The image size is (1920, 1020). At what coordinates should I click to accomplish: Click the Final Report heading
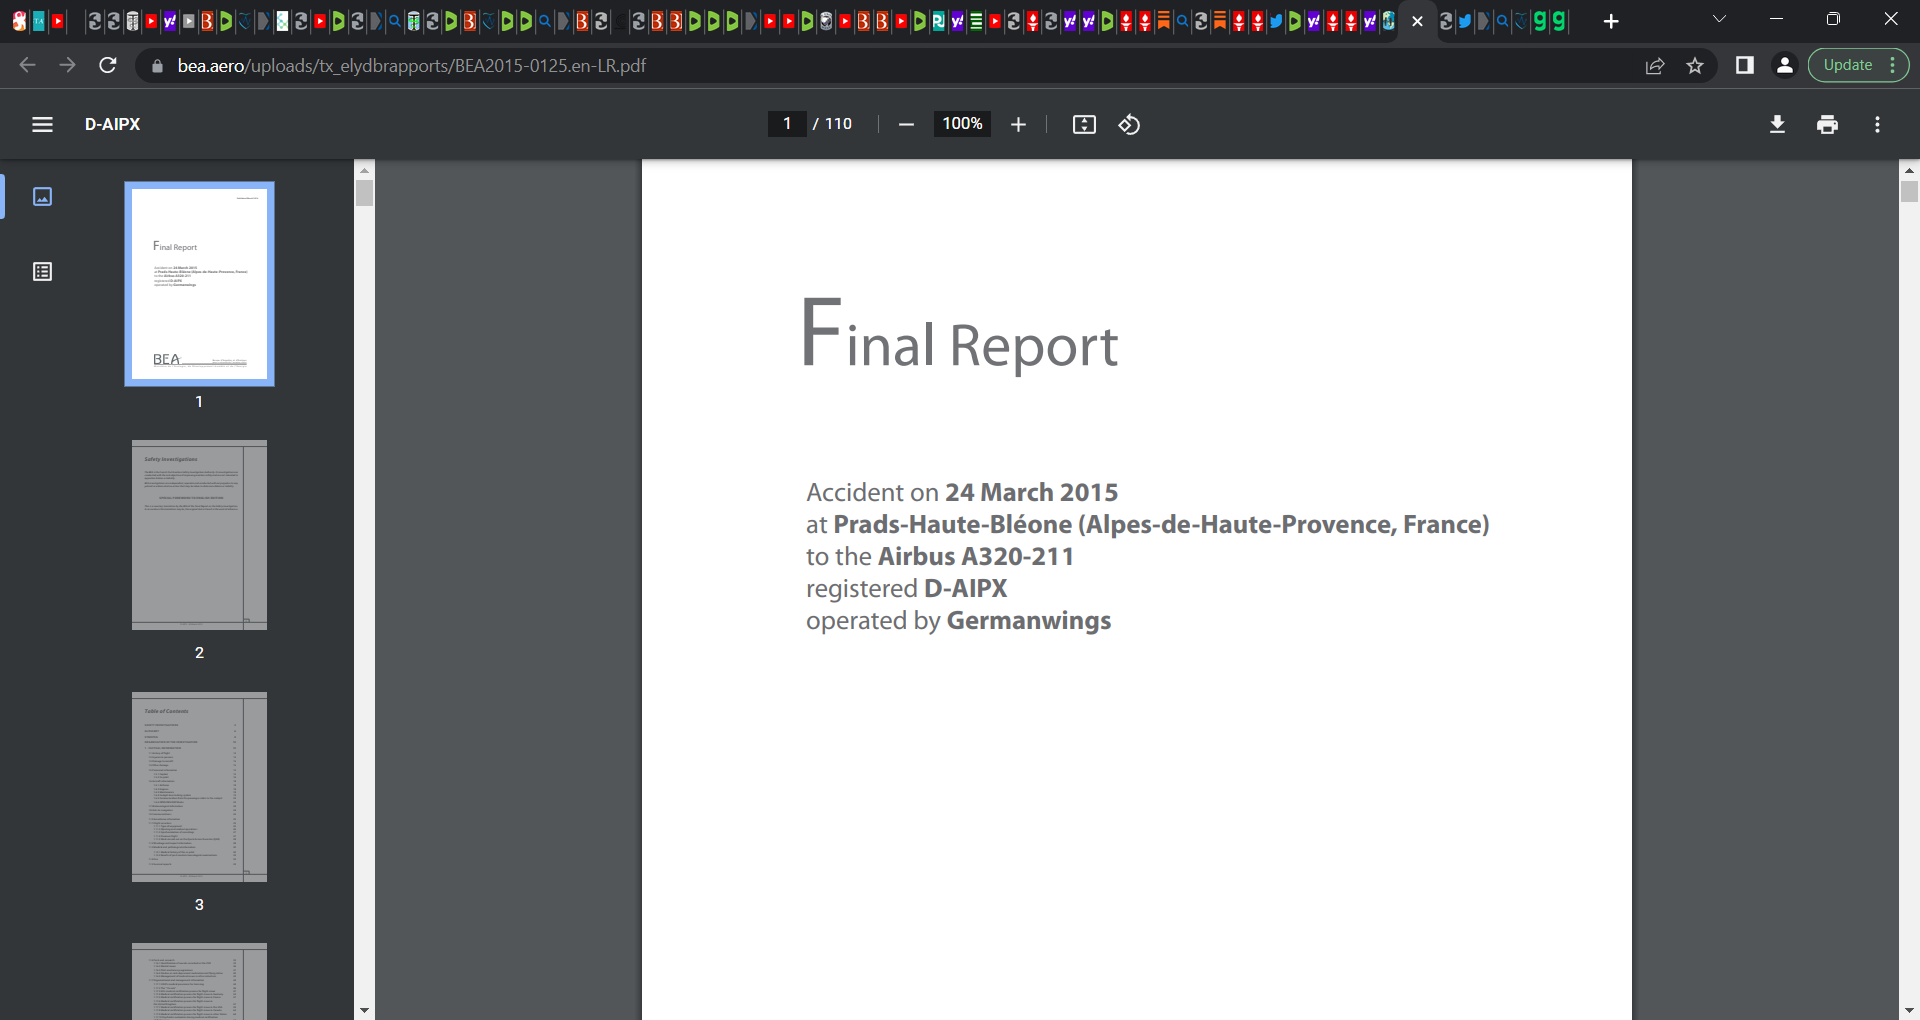tap(959, 336)
